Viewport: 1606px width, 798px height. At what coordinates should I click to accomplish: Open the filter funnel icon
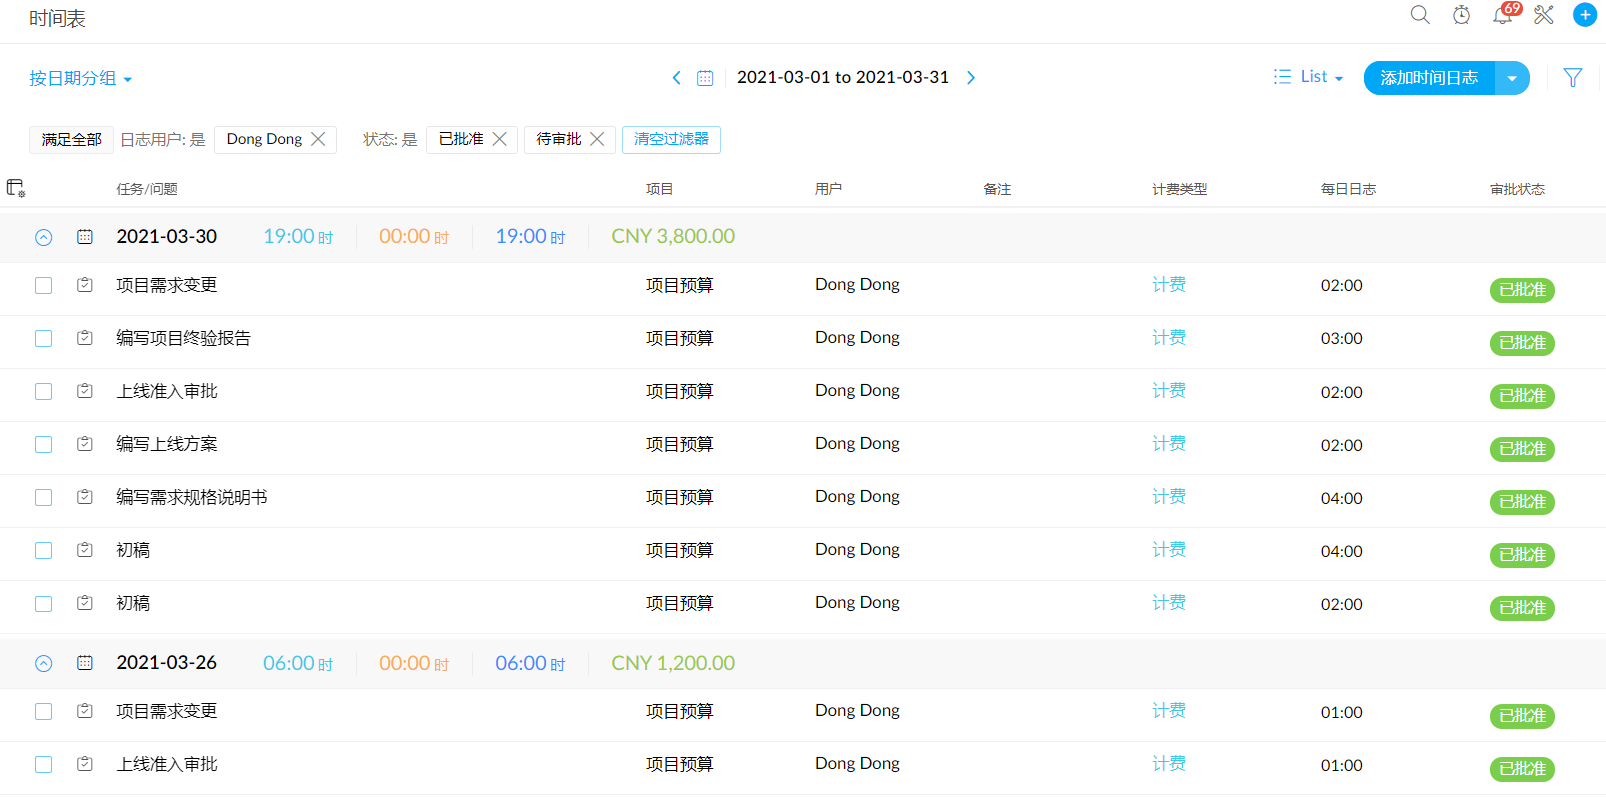[x=1572, y=78]
